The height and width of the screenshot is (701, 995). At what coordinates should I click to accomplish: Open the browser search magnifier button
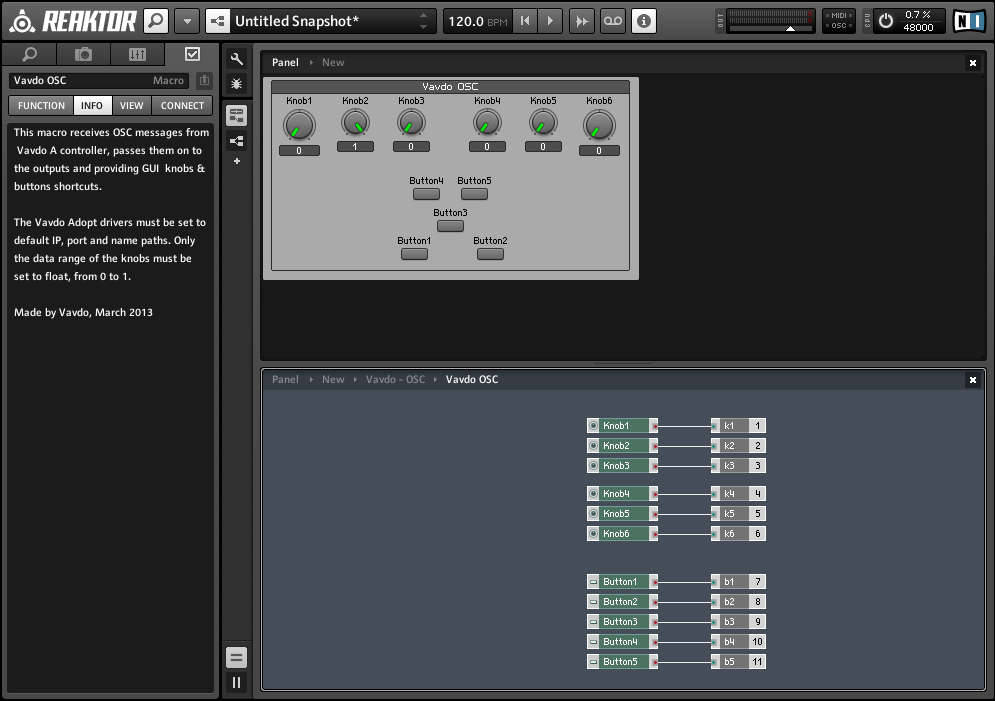(x=156, y=21)
